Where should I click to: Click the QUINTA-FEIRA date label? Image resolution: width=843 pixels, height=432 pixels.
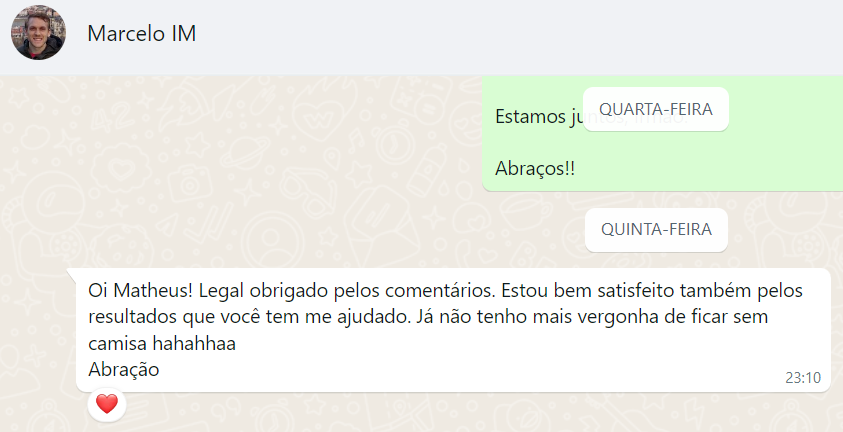[656, 229]
